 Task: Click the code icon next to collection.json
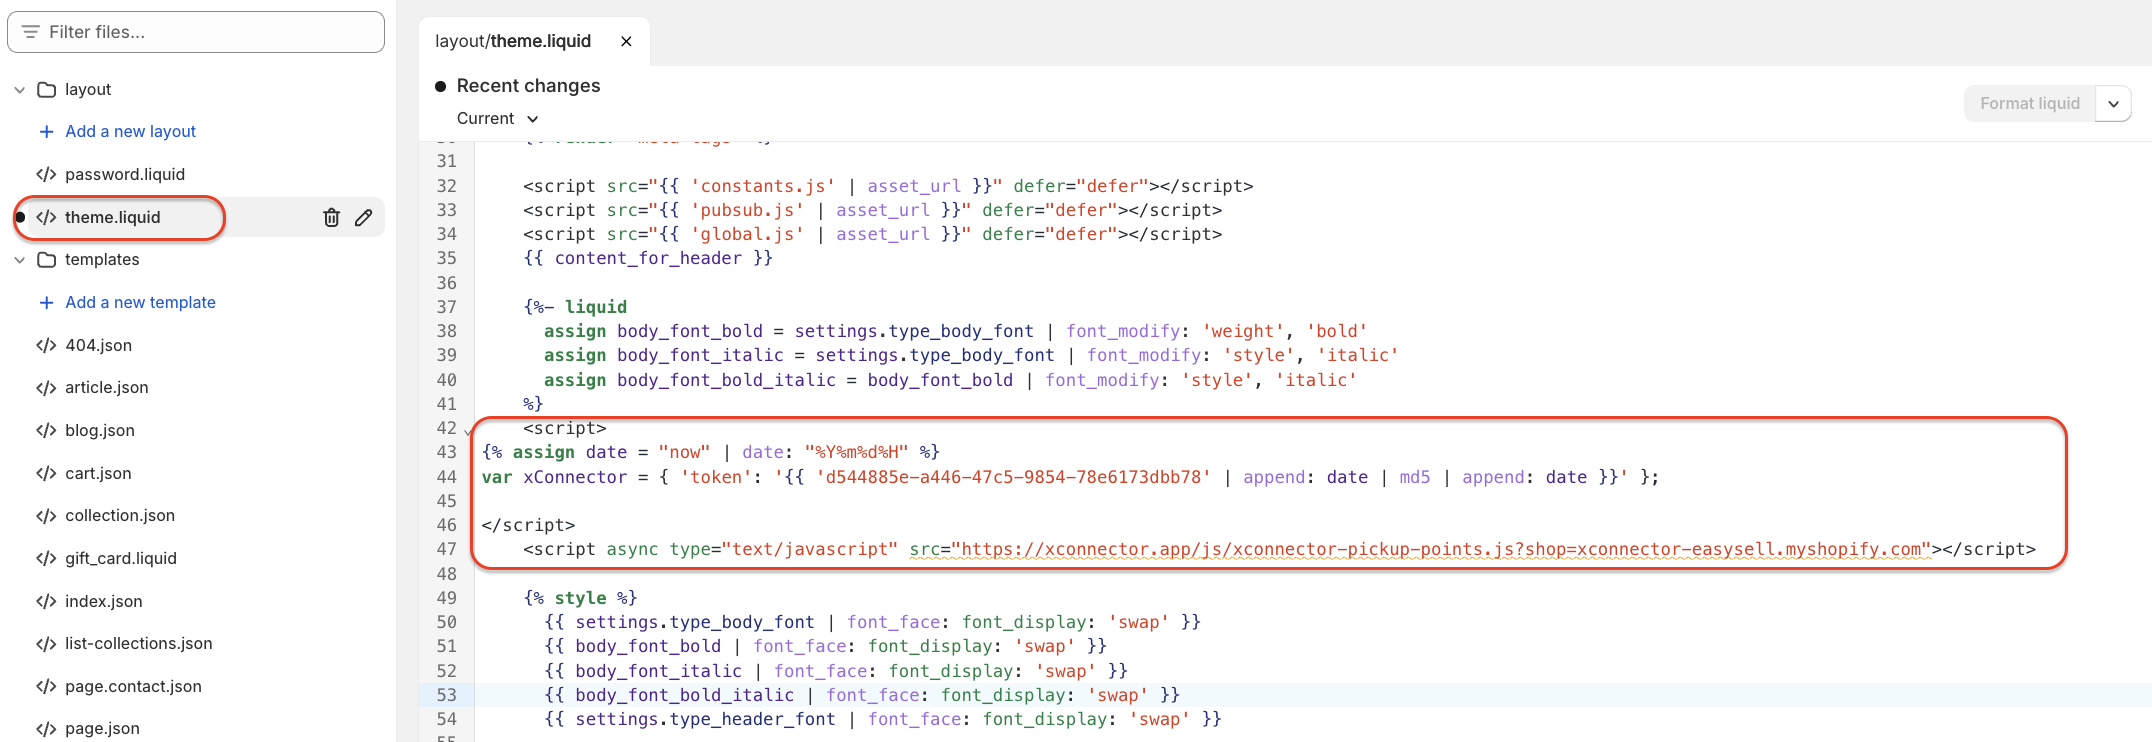pyautogui.click(x=46, y=515)
